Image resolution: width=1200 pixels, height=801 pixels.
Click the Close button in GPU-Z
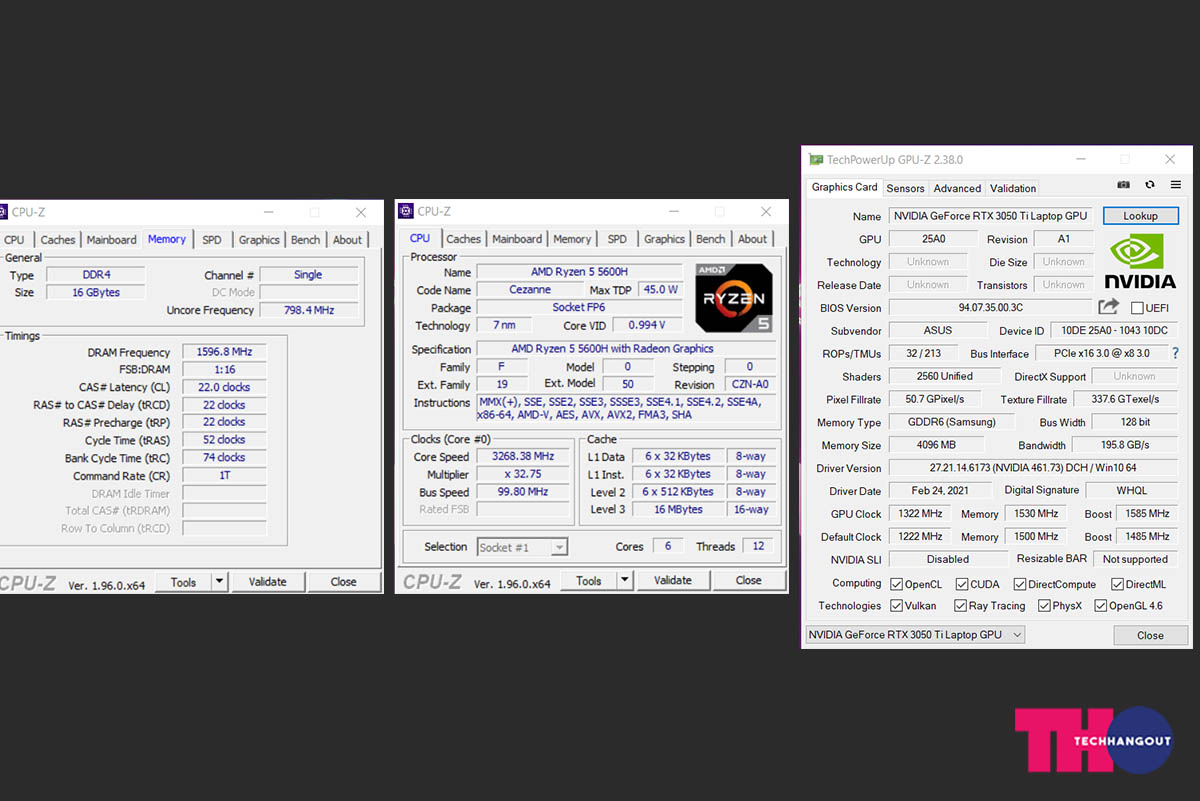click(1150, 635)
